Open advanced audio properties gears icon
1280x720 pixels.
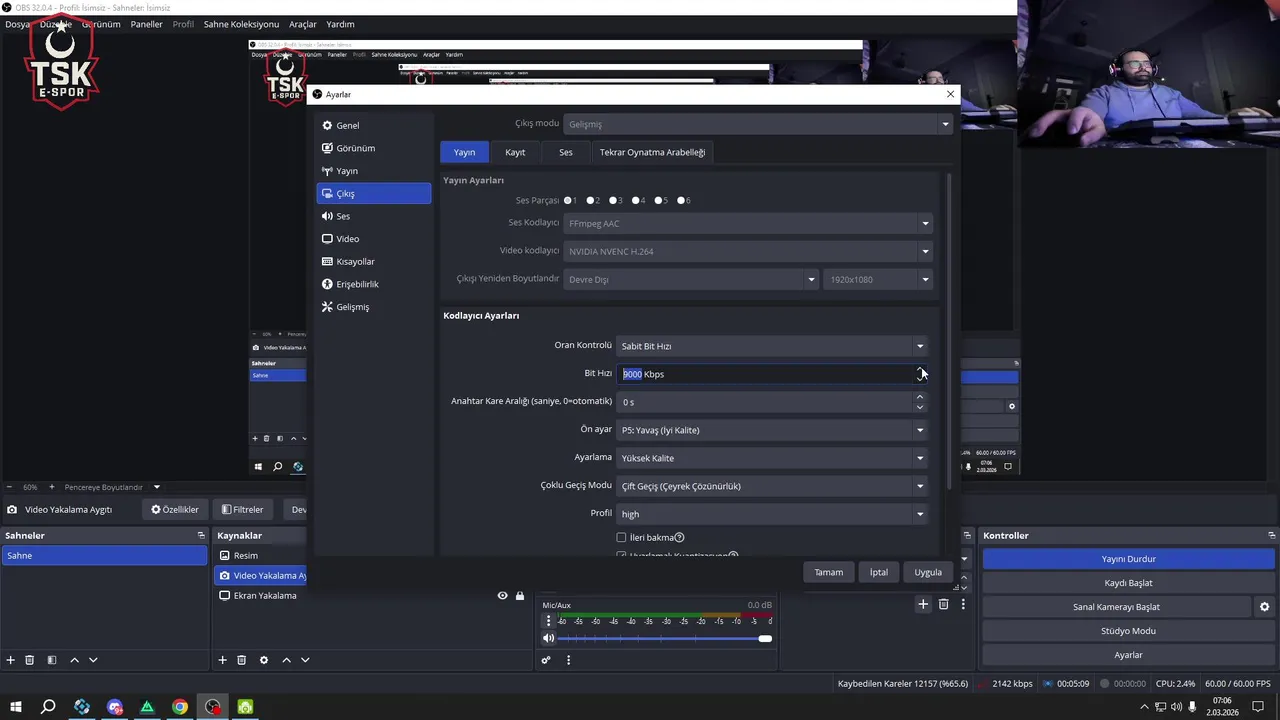546,660
